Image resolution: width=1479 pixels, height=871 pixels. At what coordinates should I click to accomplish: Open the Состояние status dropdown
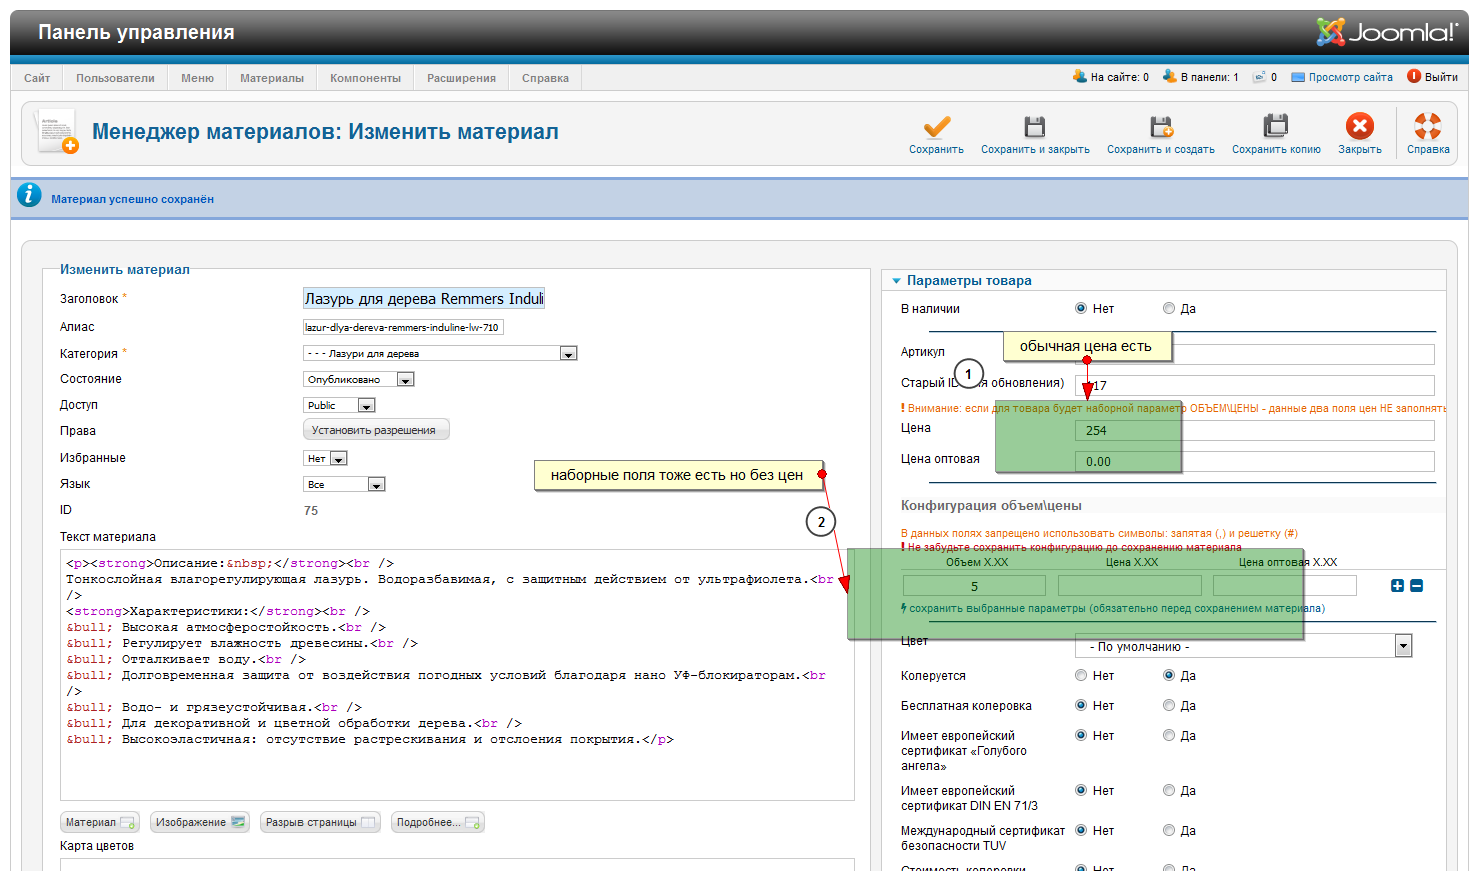click(x=405, y=380)
